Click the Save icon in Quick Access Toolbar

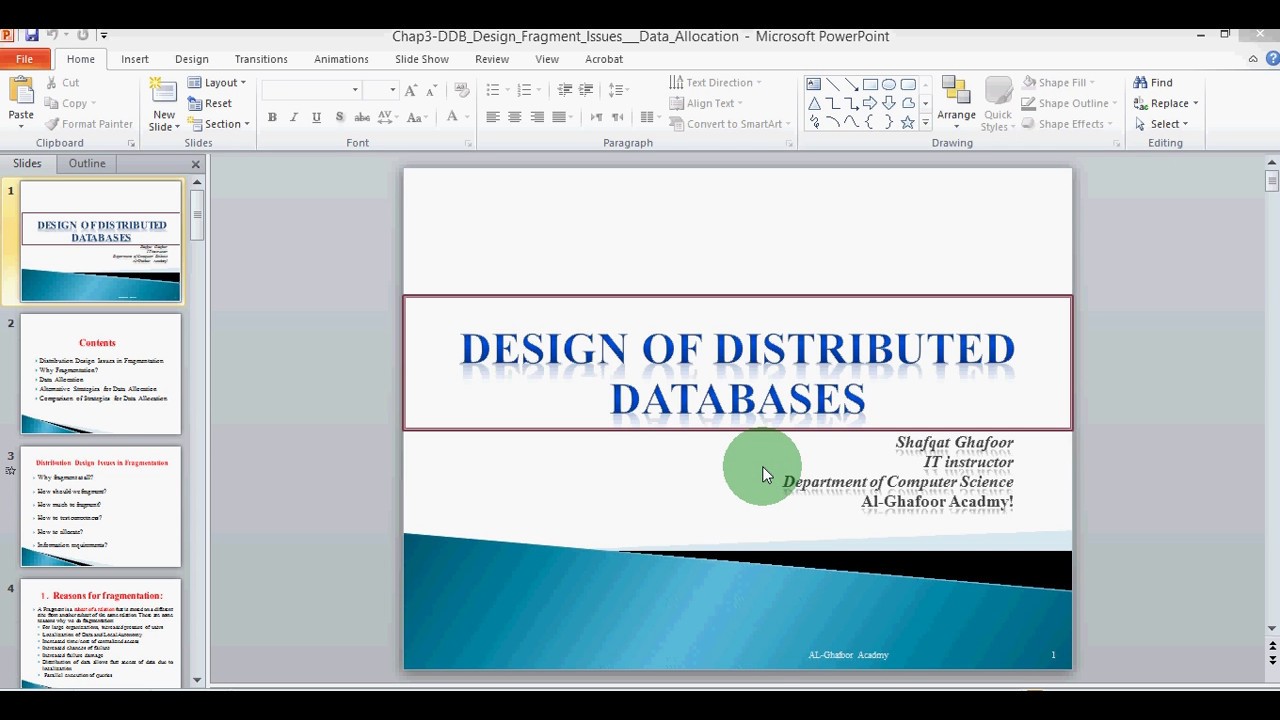click(32, 35)
